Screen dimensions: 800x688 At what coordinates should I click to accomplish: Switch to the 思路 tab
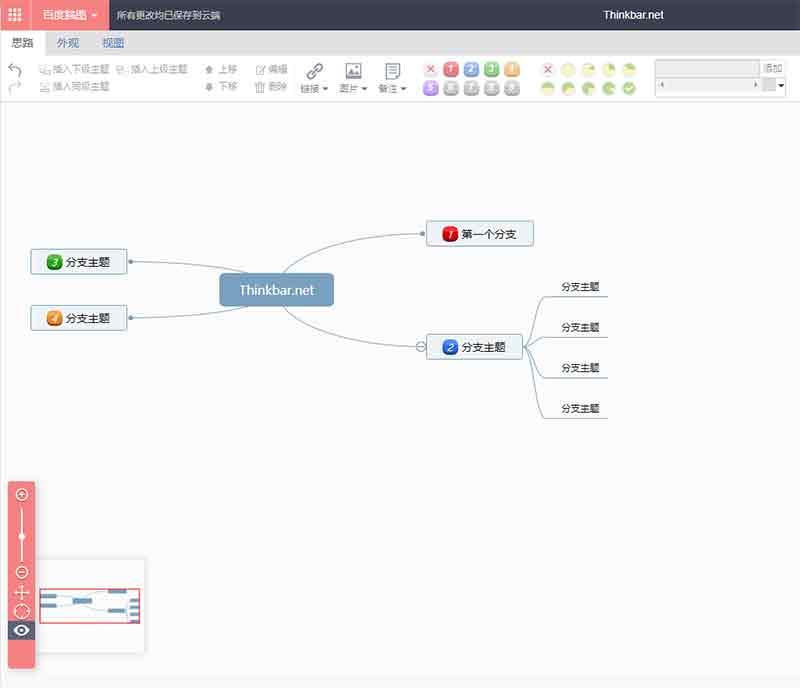click(x=22, y=43)
